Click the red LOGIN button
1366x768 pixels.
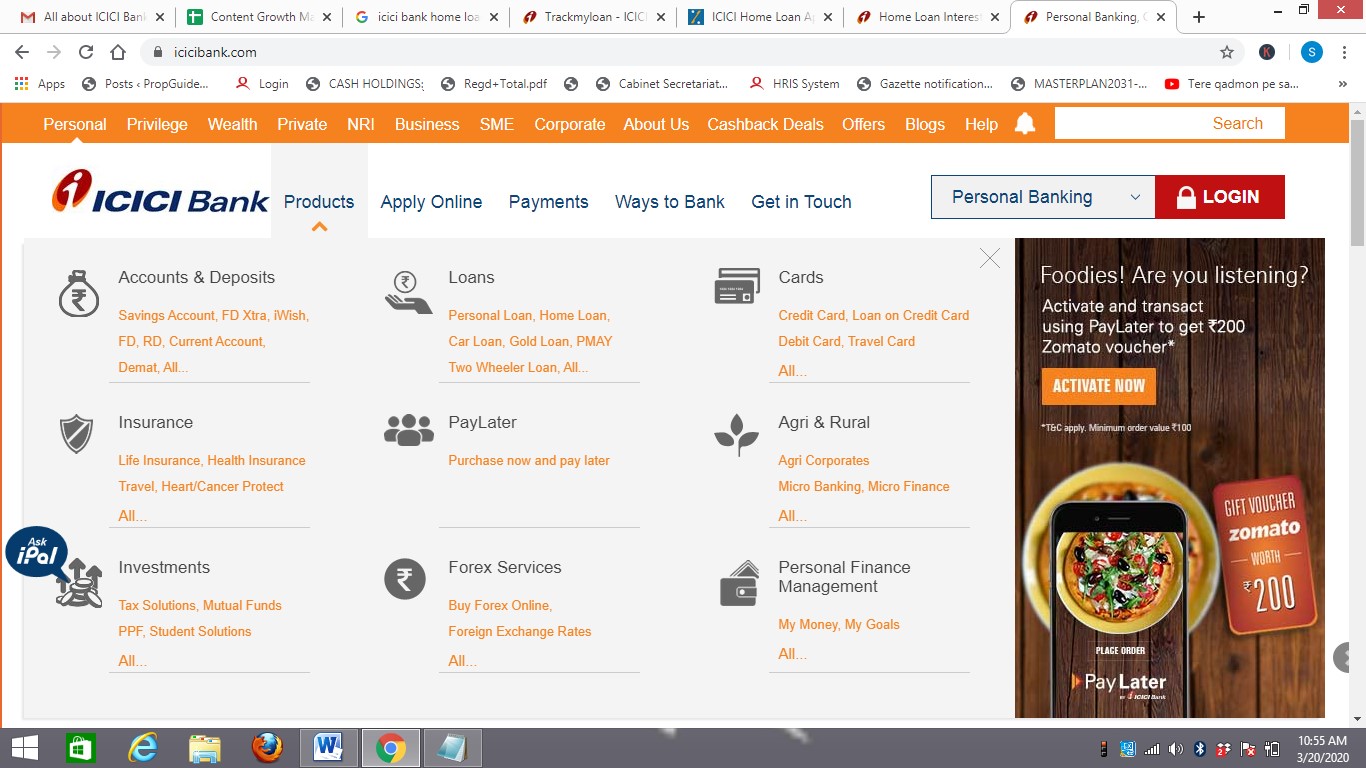pyautogui.click(x=1220, y=197)
